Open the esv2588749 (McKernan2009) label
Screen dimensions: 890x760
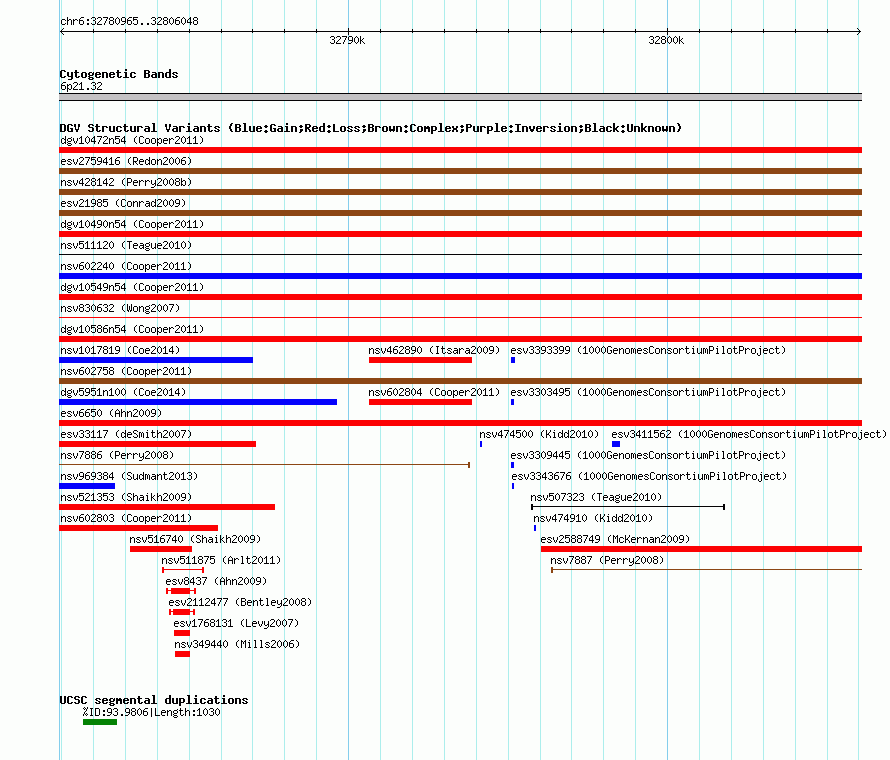tap(615, 539)
